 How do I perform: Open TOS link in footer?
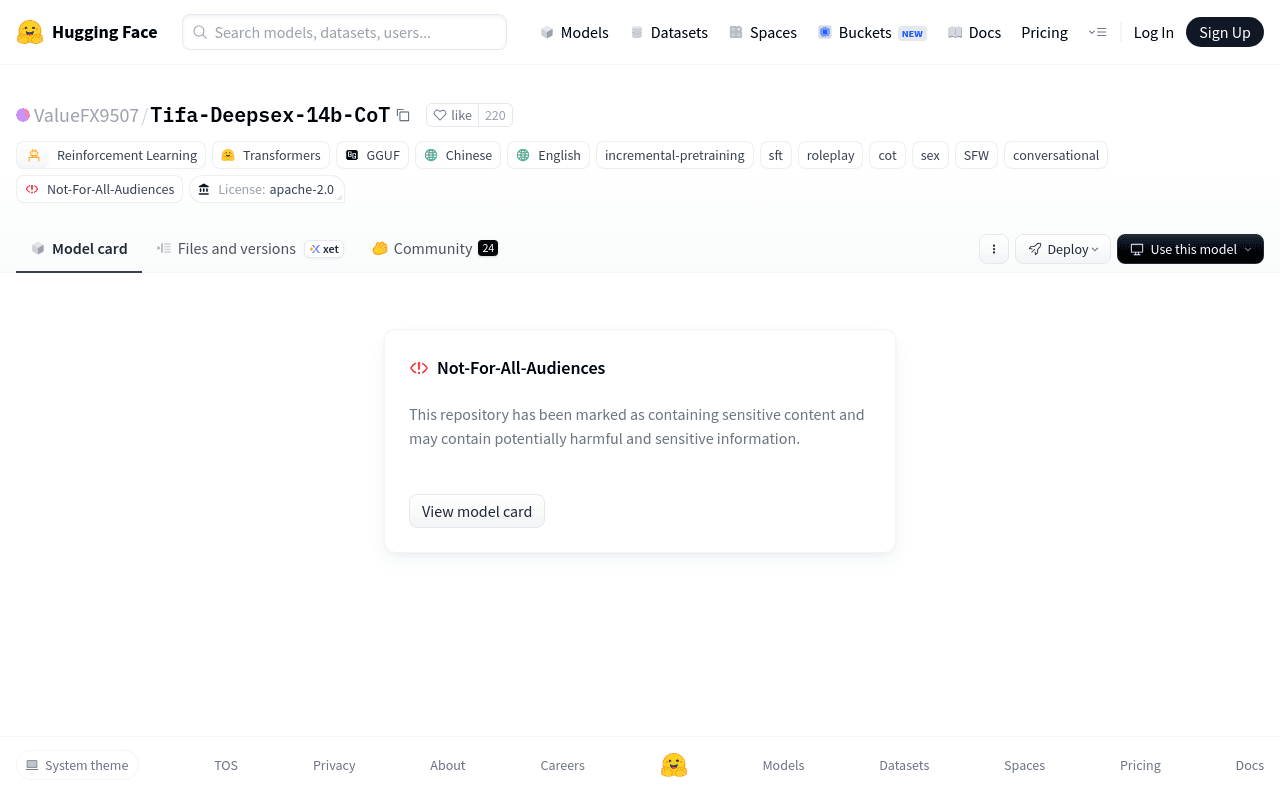click(x=226, y=765)
